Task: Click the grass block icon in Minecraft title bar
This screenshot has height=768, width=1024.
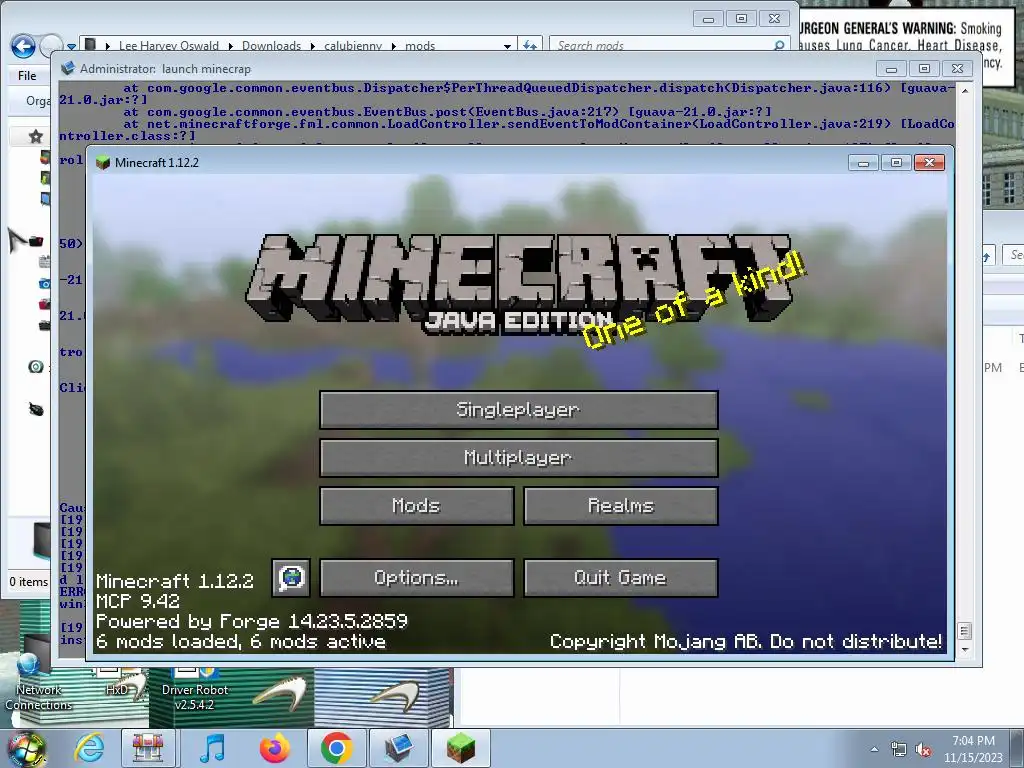Action: tap(103, 162)
